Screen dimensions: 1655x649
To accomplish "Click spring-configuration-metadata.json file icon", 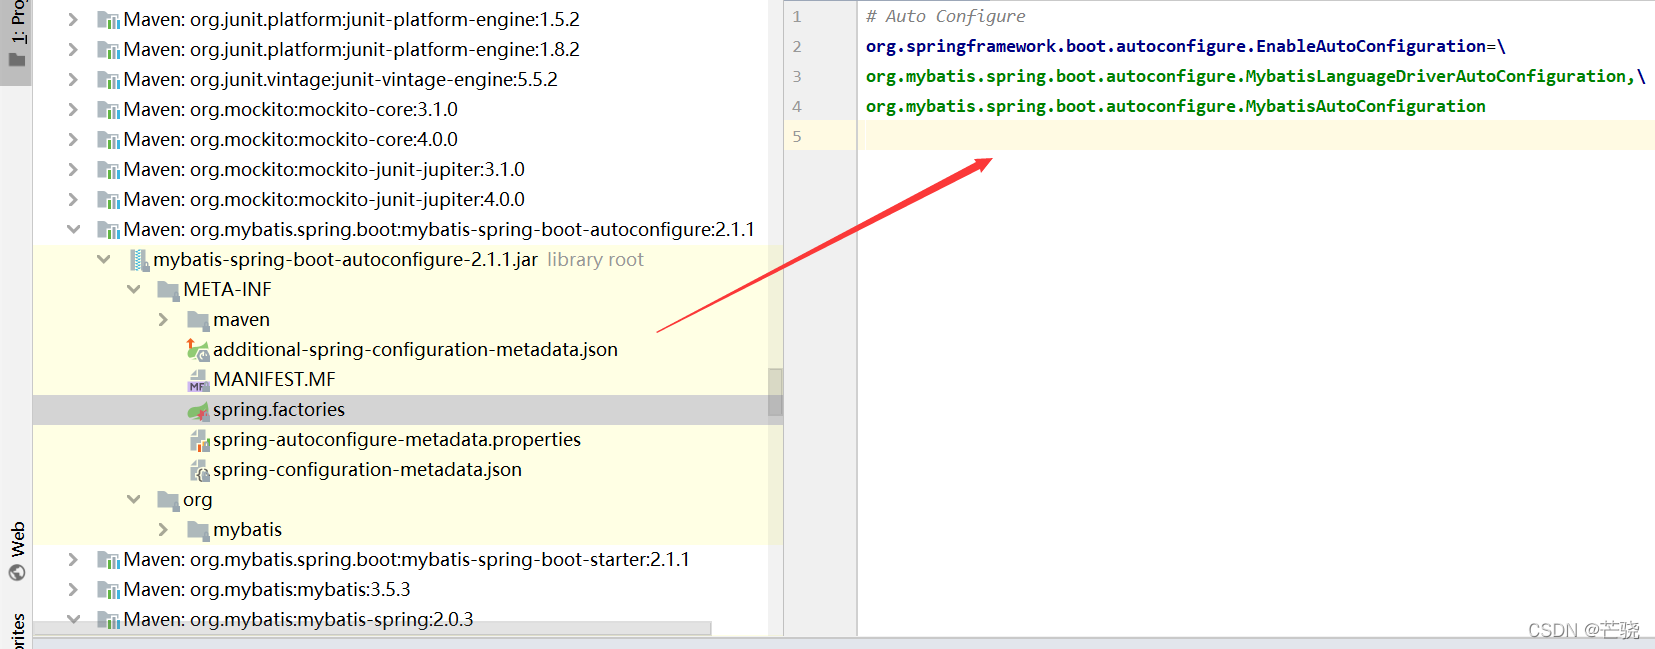I will (x=199, y=470).
